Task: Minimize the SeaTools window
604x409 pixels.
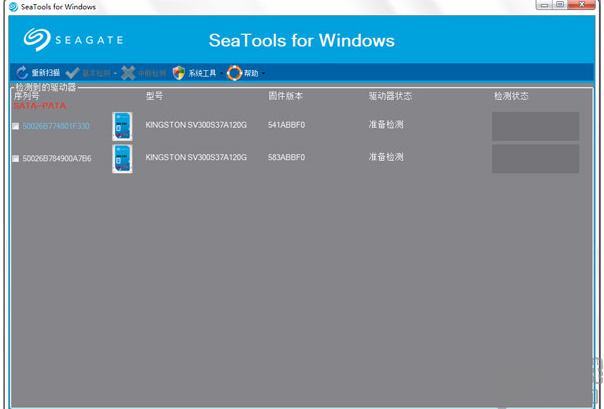Action: pyautogui.click(x=544, y=5)
